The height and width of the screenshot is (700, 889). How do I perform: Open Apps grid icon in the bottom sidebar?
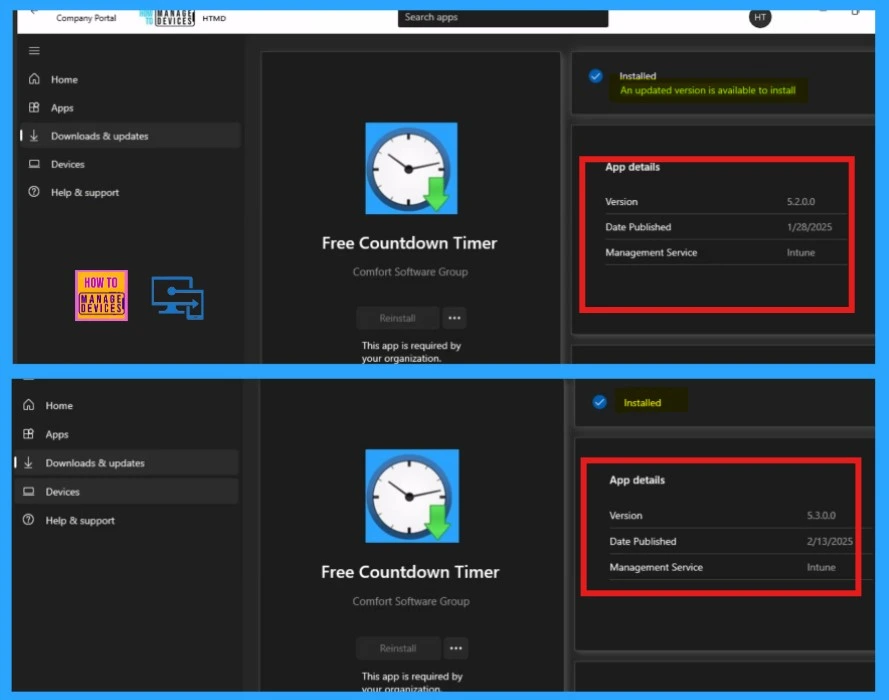[28, 434]
